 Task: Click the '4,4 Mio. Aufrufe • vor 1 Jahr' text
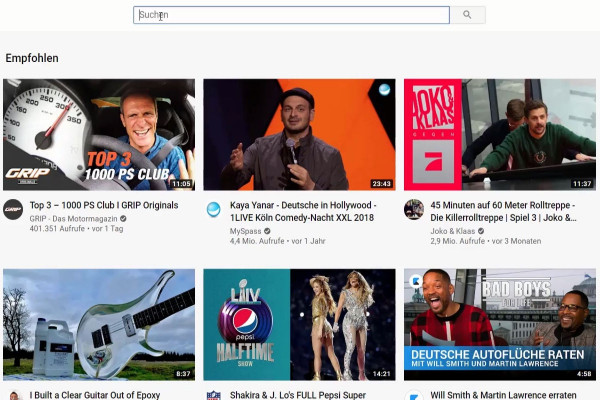click(x=278, y=241)
